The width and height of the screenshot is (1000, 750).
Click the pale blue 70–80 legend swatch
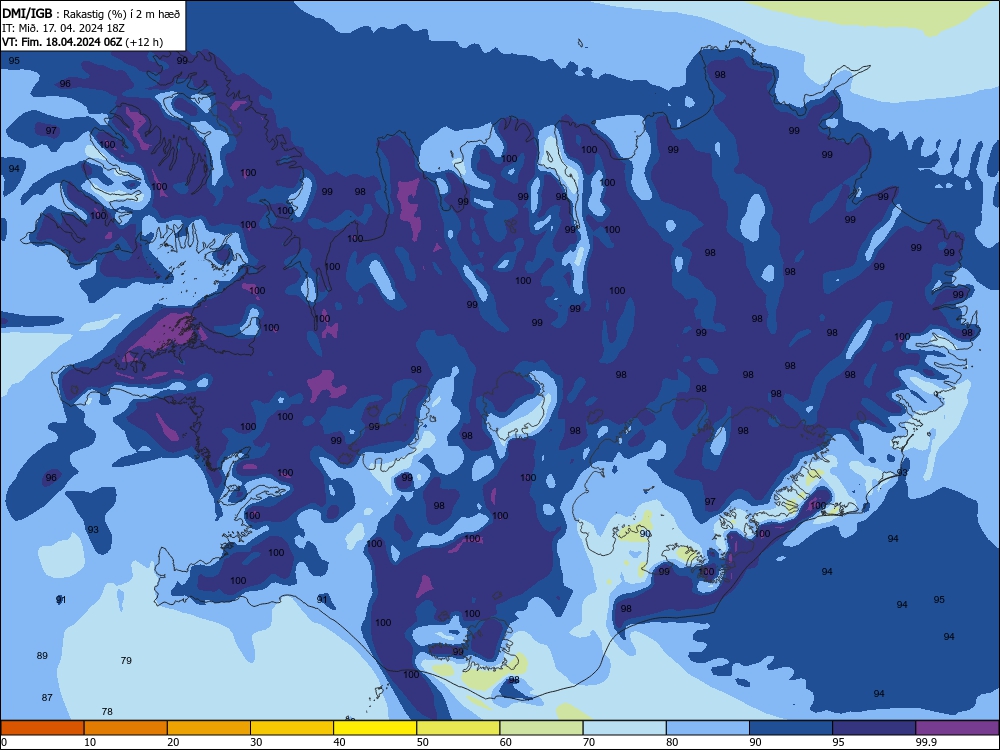coord(624,728)
